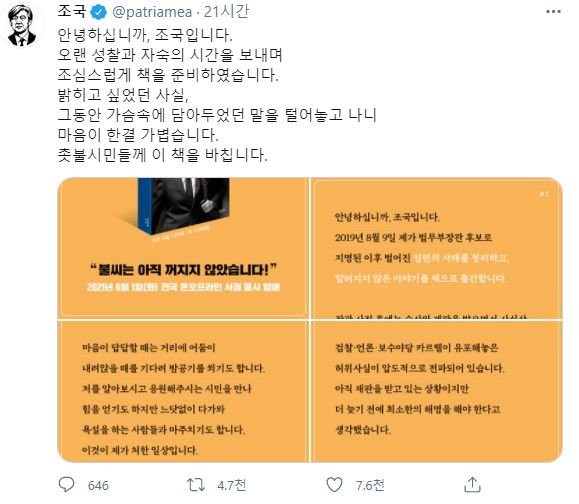Click the 21시간 timestamp
The image size is (579, 504).
(x=227, y=12)
